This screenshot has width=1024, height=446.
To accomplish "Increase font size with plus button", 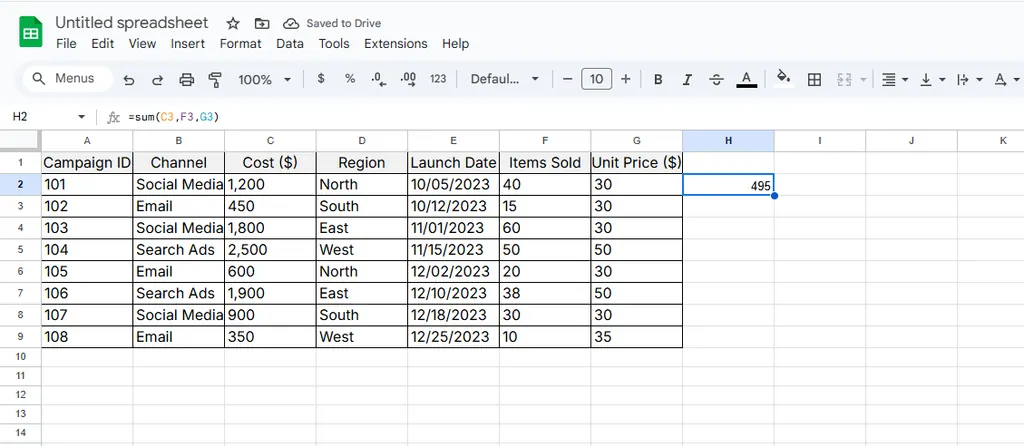I will pyautogui.click(x=626, y=79).
